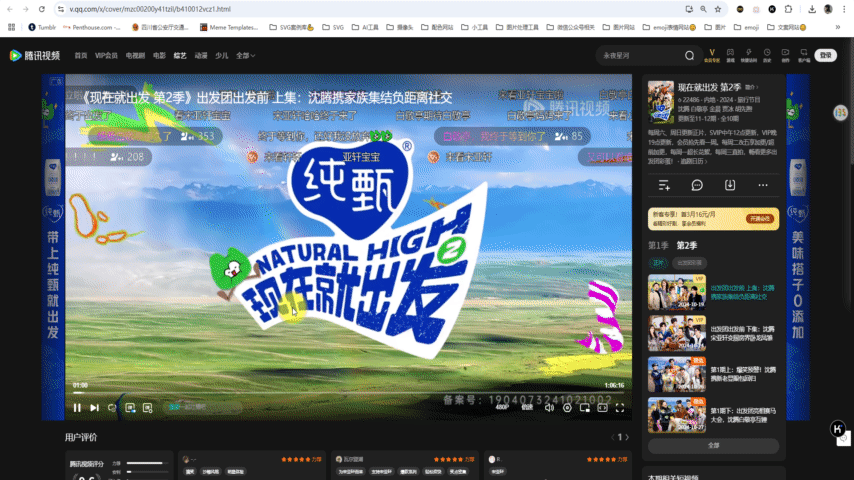
Task: Open the gold V member zone icon
Action: point(712,55)
